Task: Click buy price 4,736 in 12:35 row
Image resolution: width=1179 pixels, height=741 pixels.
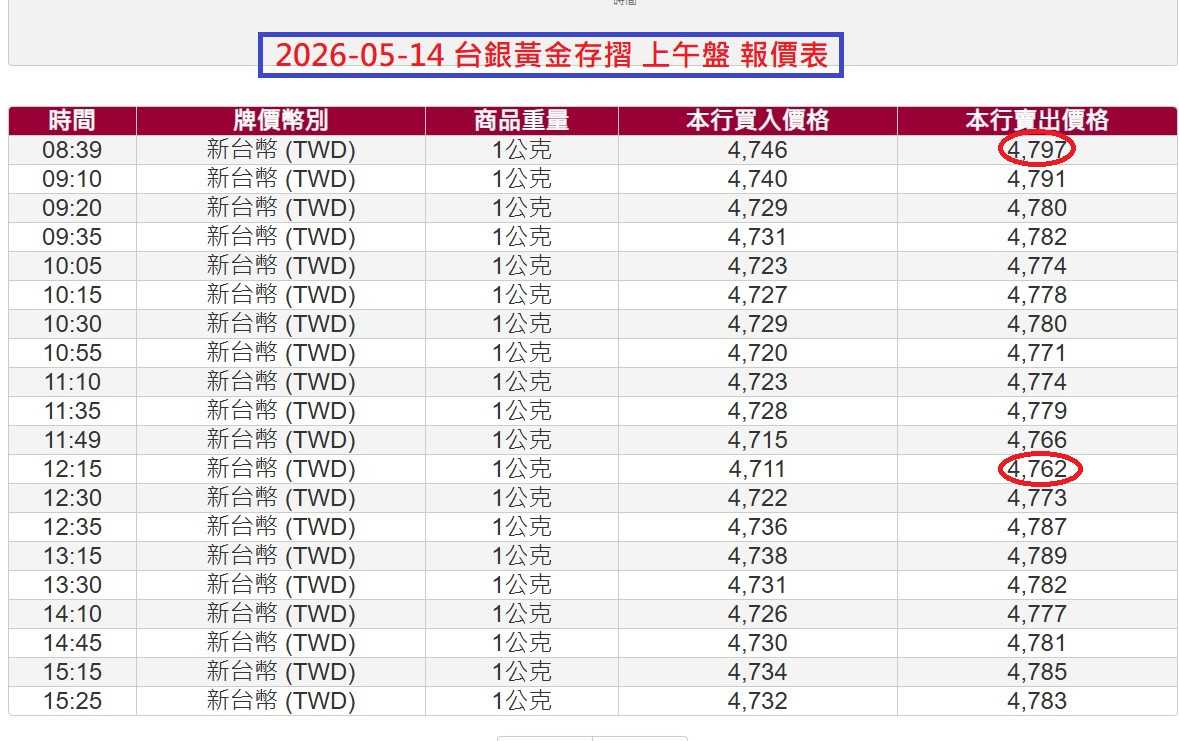Action: (758, 527)
